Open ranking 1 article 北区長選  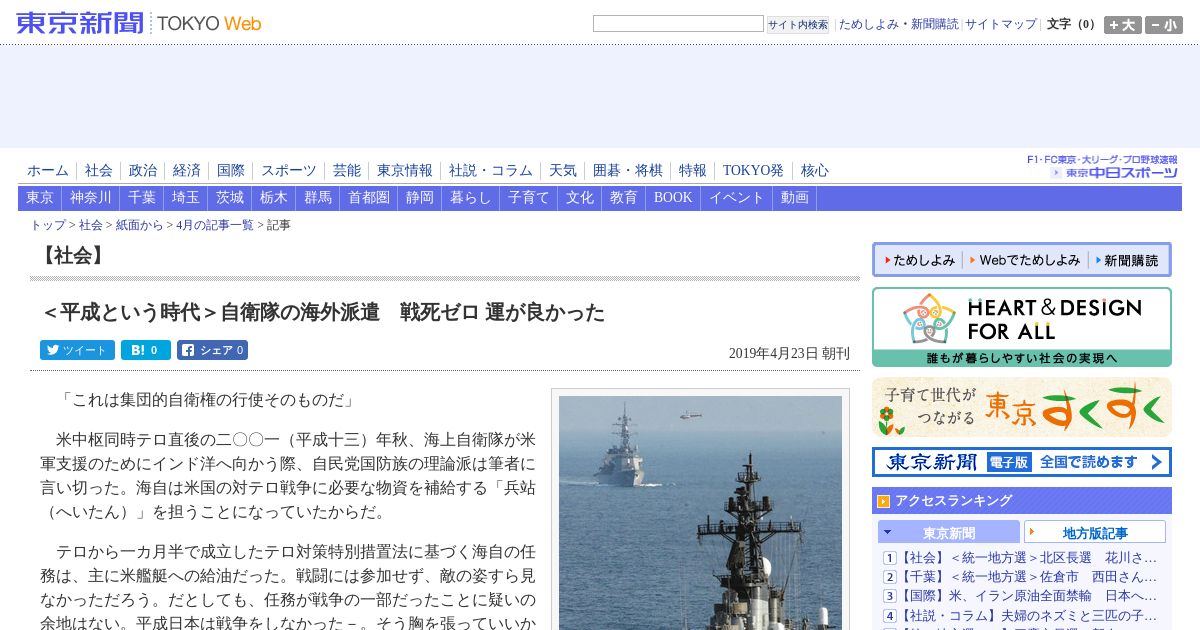(1028, 558)
